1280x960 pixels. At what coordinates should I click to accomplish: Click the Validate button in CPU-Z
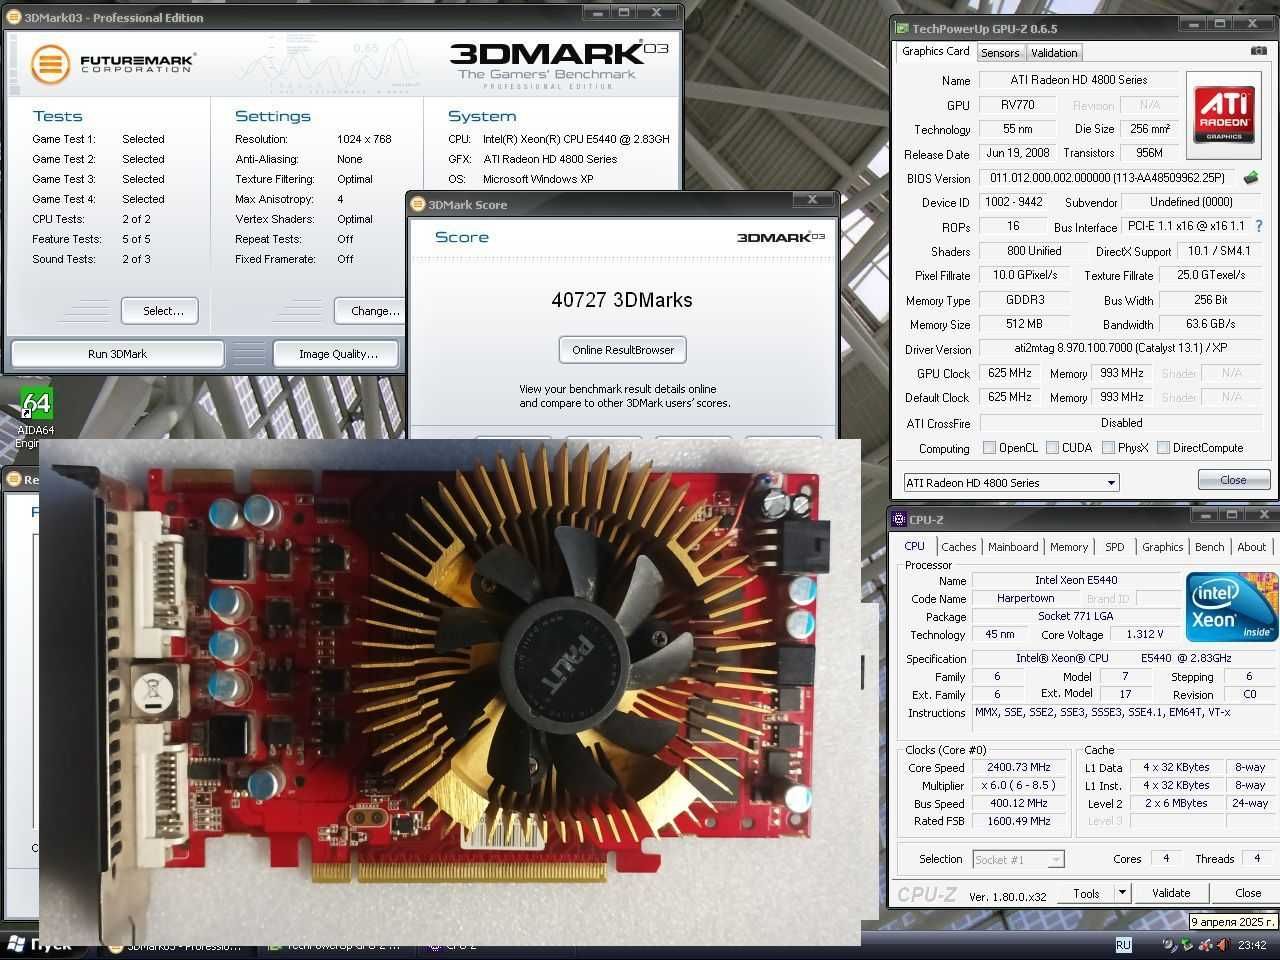[x=1170, y=893]
